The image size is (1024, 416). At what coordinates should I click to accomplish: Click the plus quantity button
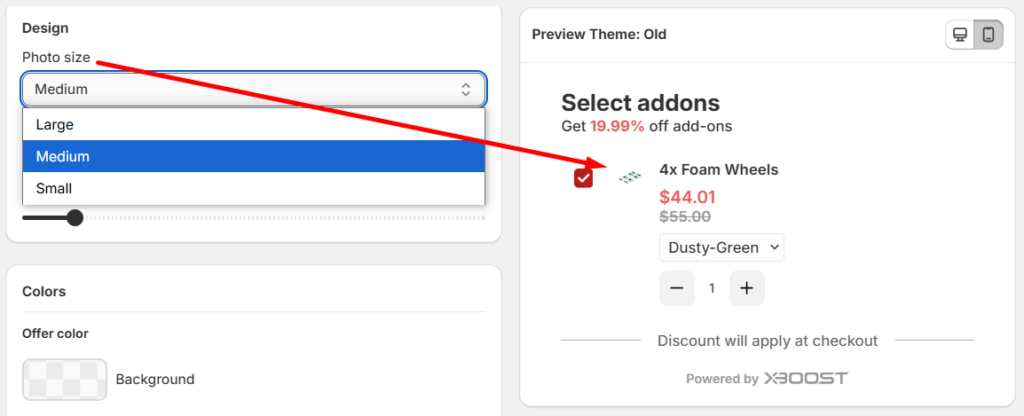click(x=746, y=288)
